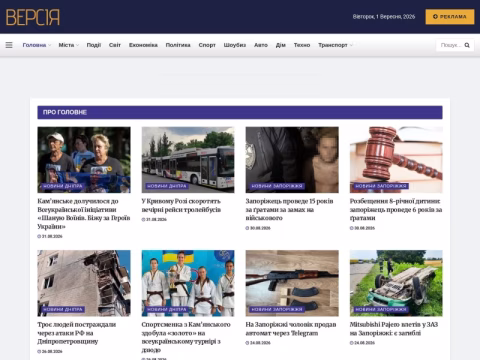Click НОВИНИ ДНІПРА tag on runners photo
Viewport: 480px width, 360px height.
[63, 186]
